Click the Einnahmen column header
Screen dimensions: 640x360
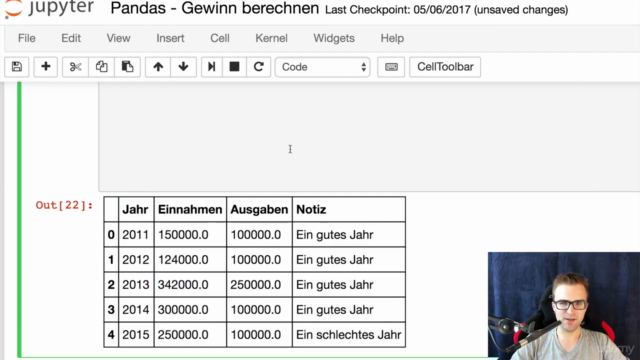tap(190, 209)
